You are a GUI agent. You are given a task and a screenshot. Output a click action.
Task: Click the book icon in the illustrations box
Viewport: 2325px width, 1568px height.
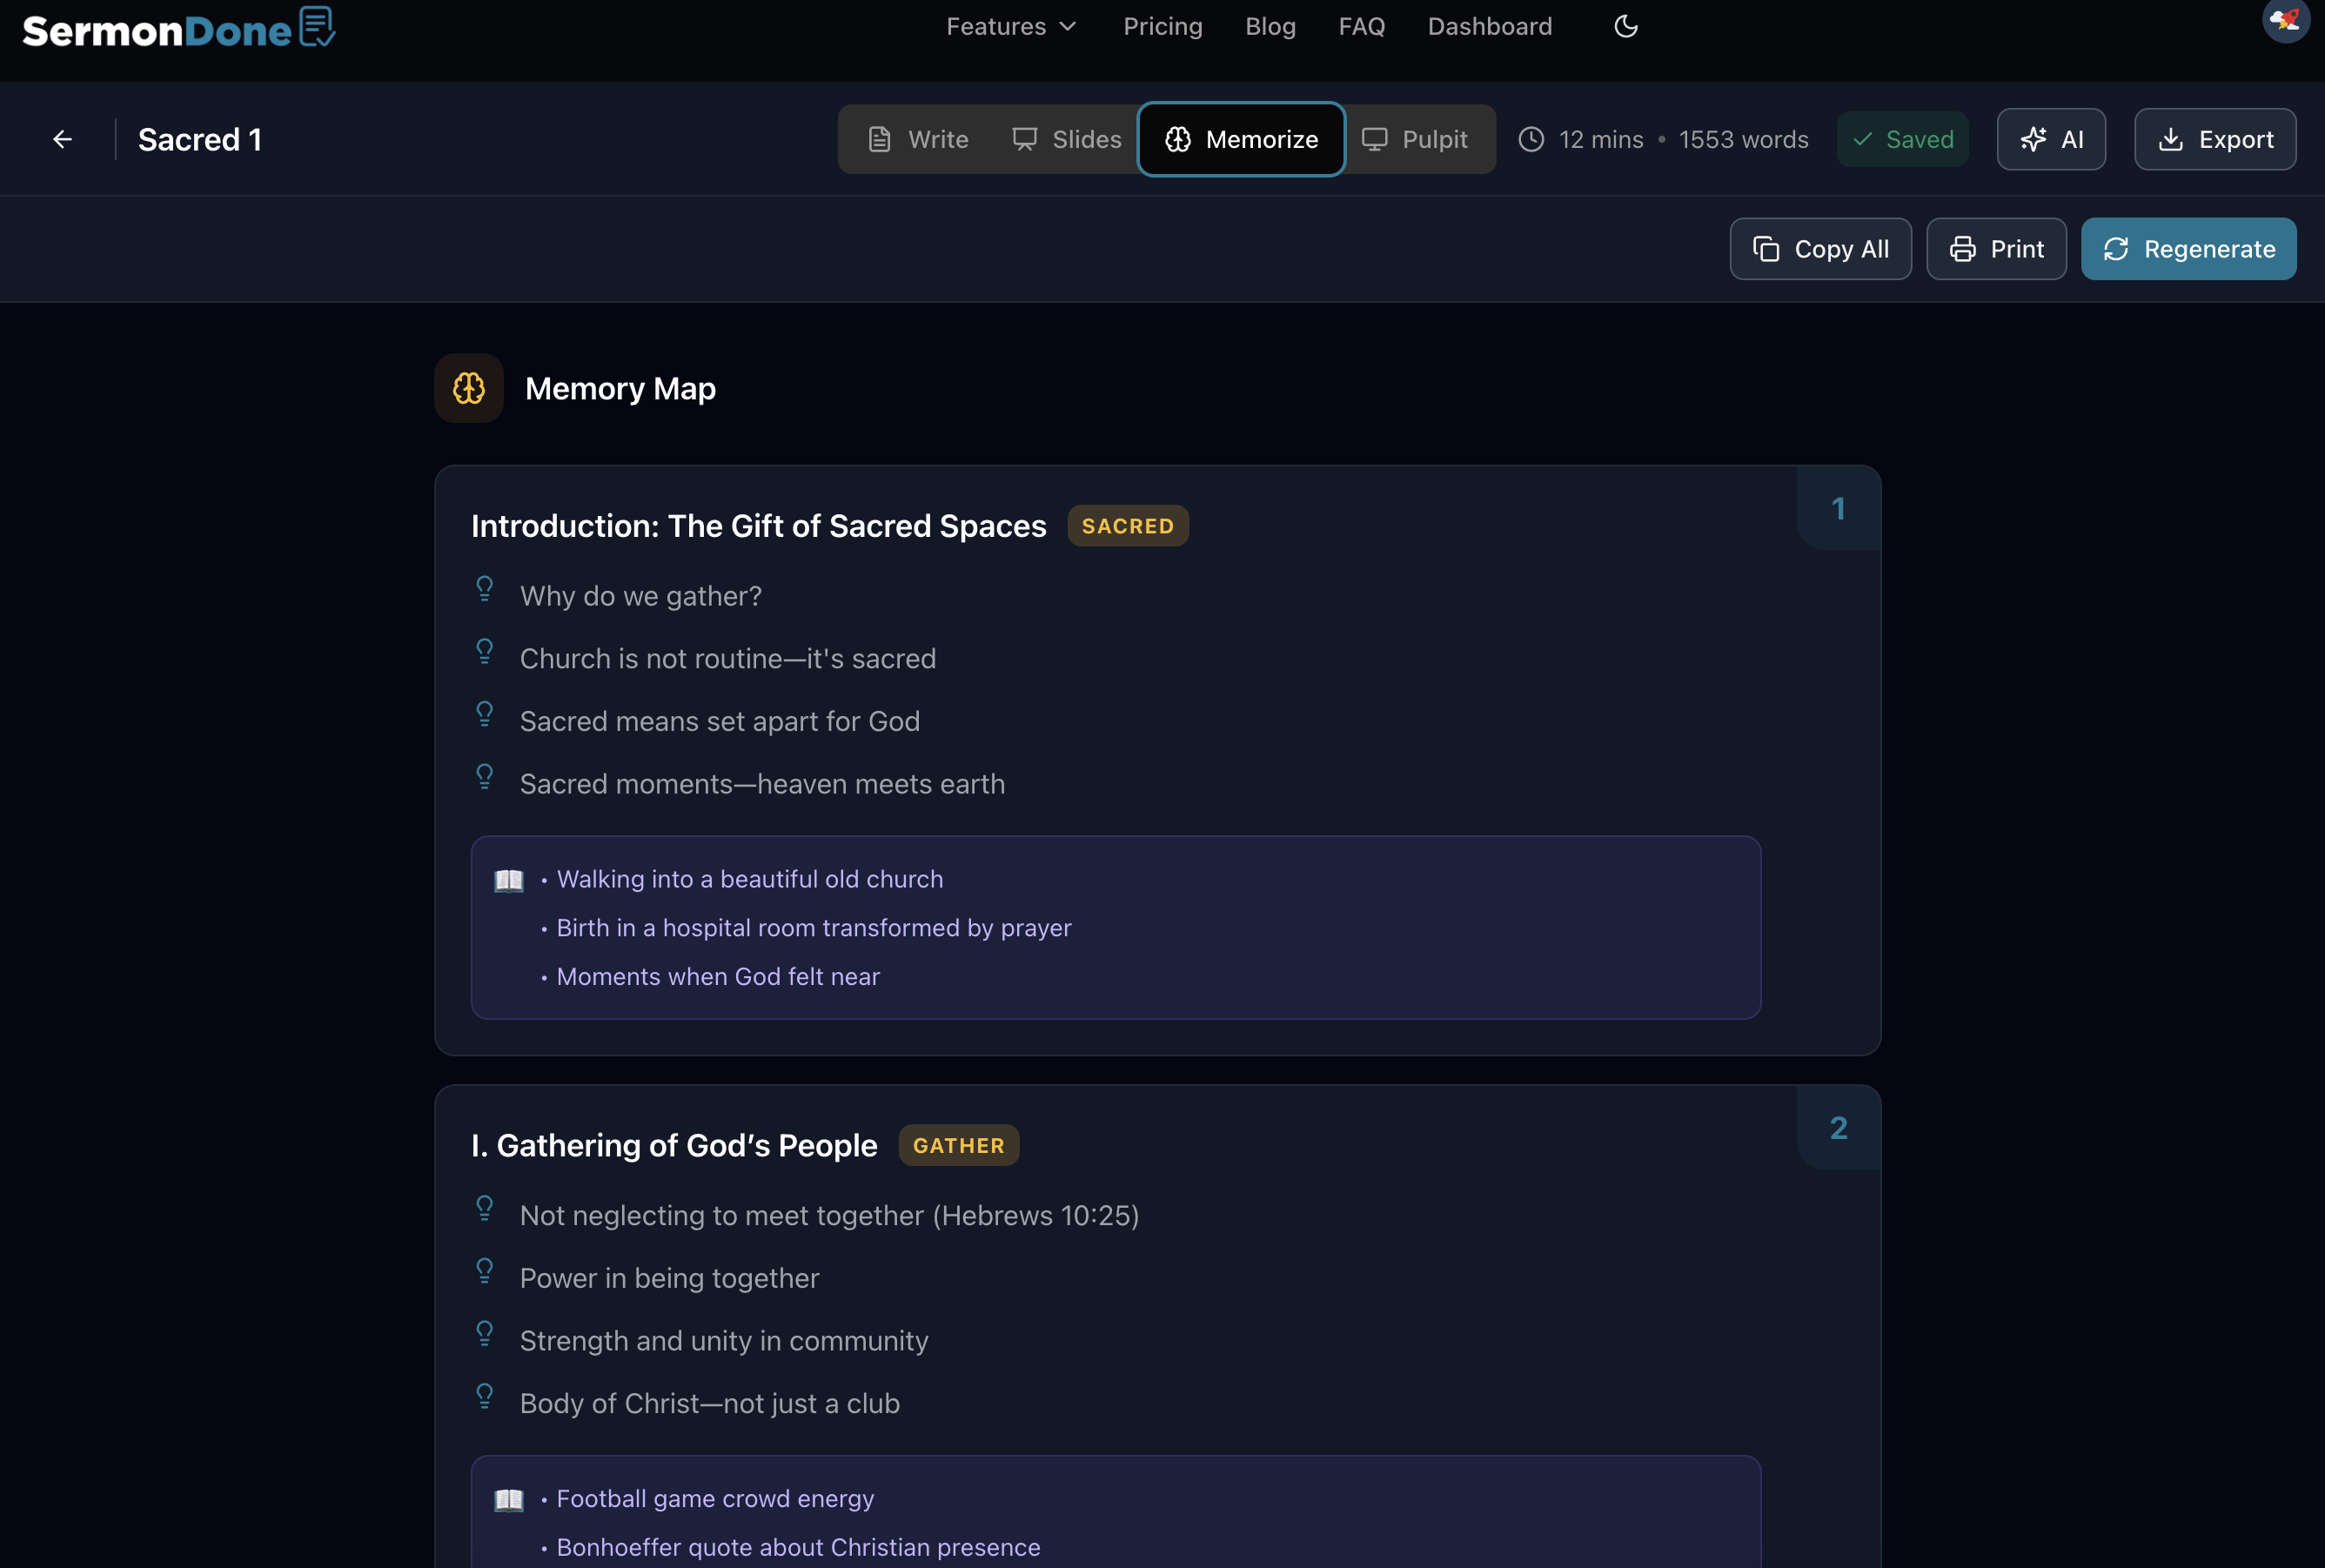coord(508,880)
